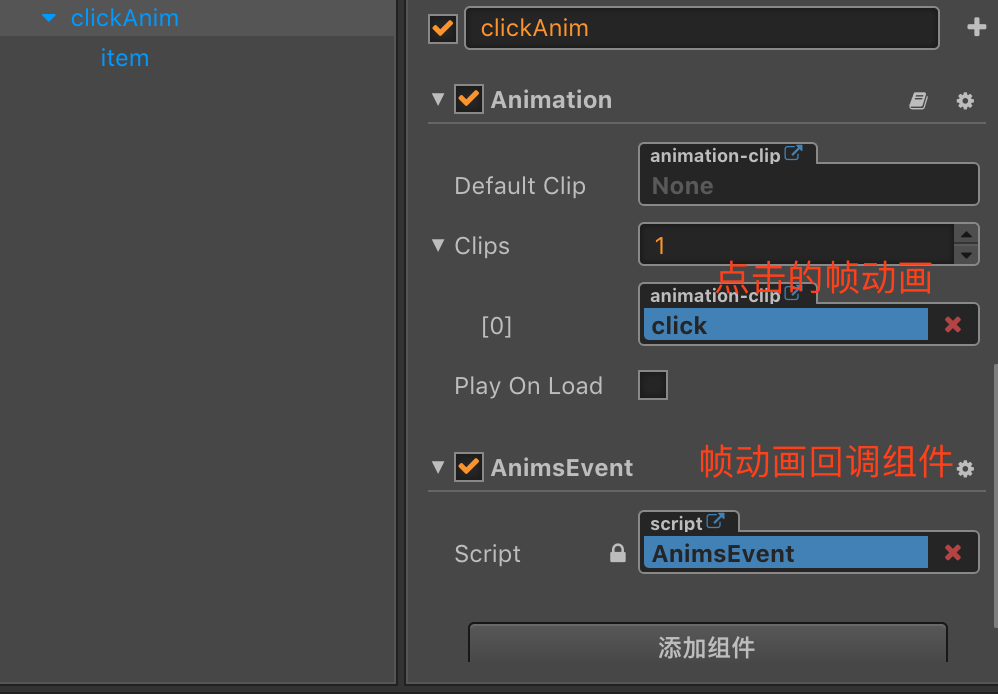The width and height of the screenshot is (998, 694).
Task: Open the Animation component gear settings
Action: [965, 101]
